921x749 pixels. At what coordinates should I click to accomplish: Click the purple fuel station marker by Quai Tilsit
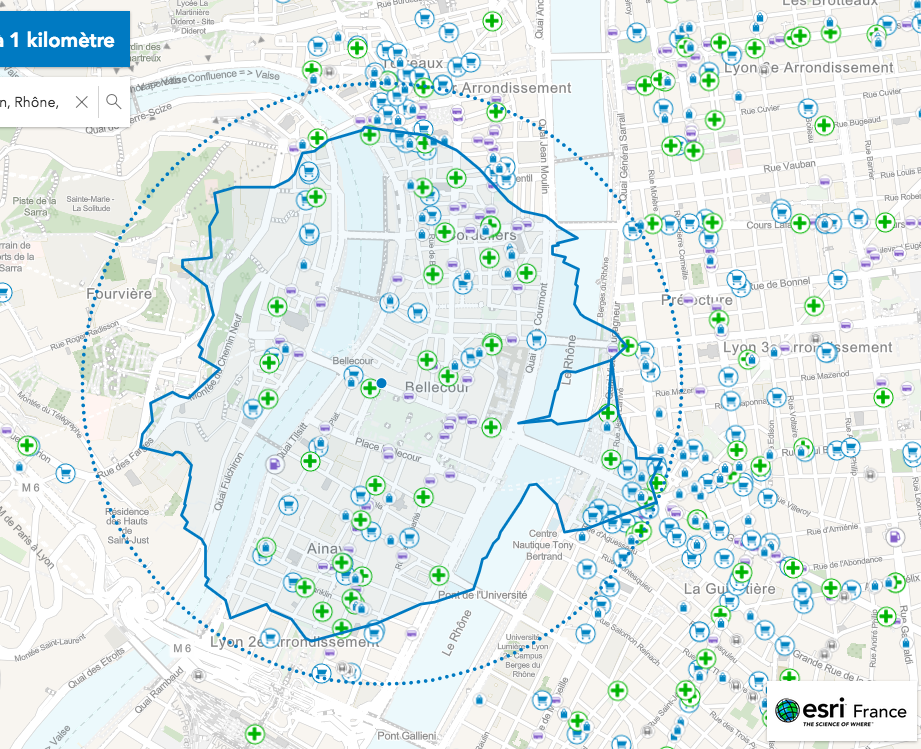pos(274,464)
